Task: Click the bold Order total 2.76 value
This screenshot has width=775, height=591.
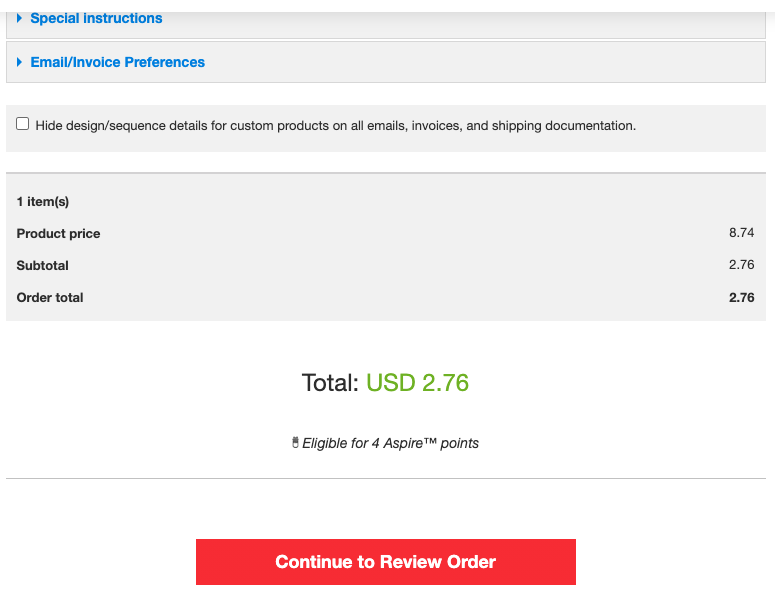Action: 741,297
